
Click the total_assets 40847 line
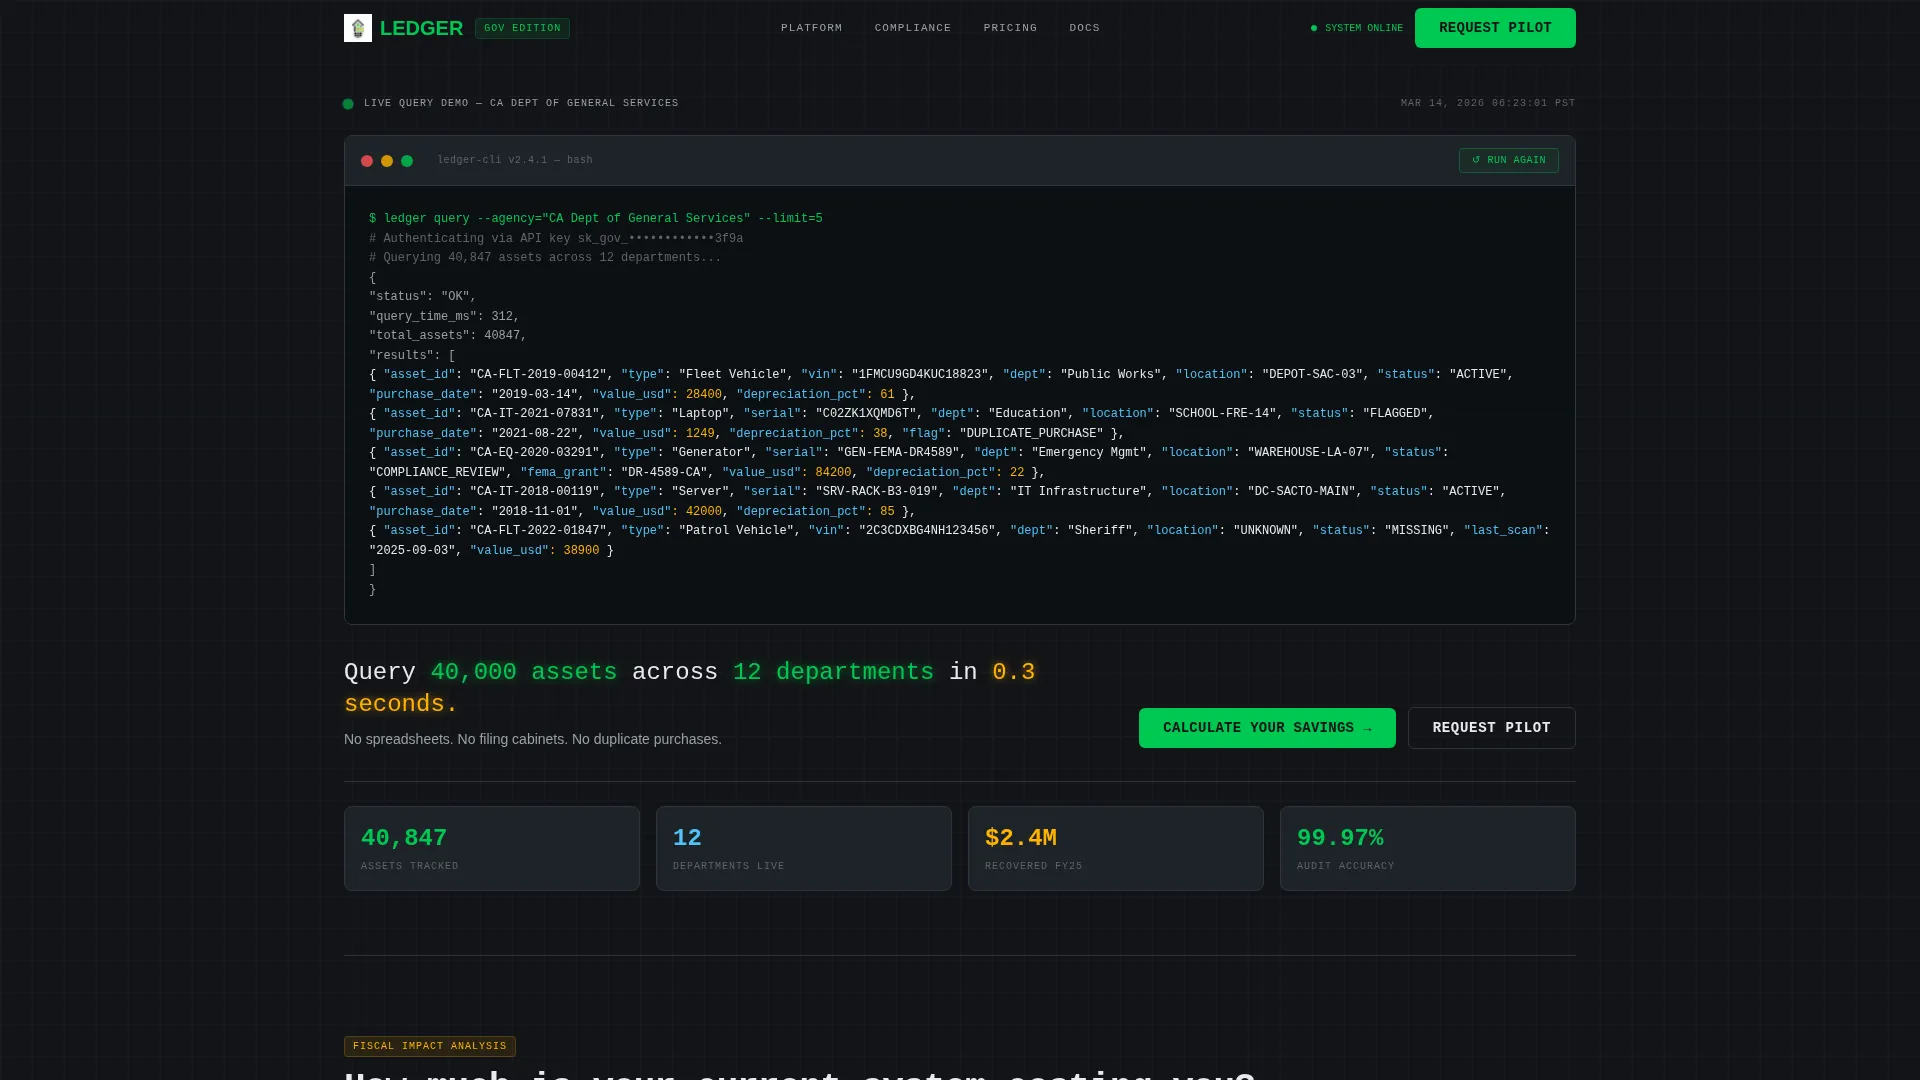(x=448, y=335)
